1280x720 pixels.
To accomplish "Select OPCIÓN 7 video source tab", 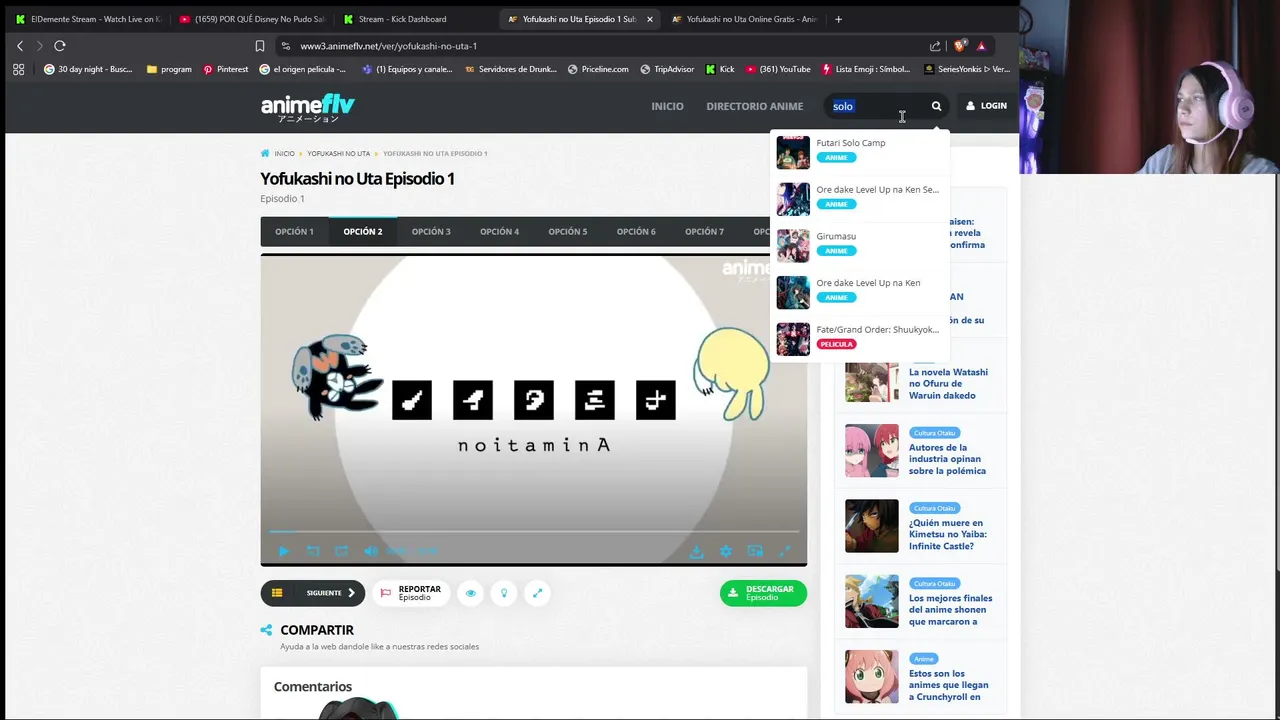I will point(704,231).
